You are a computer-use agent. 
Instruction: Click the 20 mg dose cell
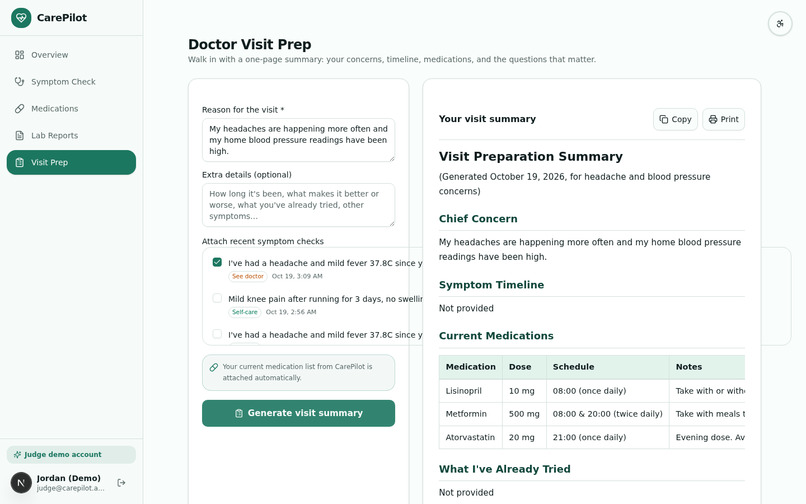point(522,437)
